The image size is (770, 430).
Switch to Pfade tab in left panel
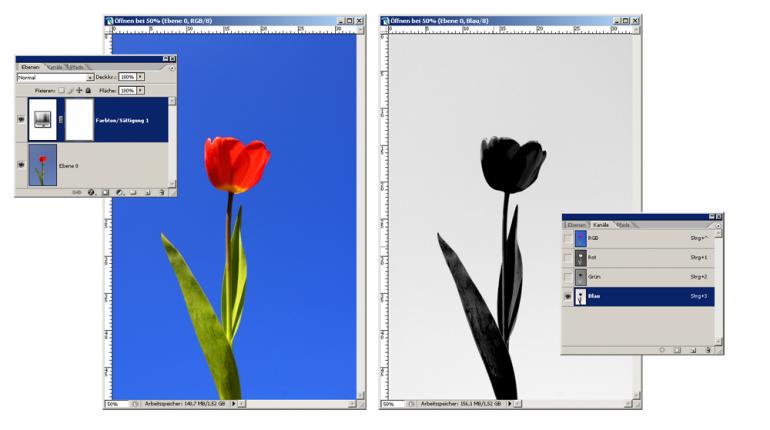76,67
